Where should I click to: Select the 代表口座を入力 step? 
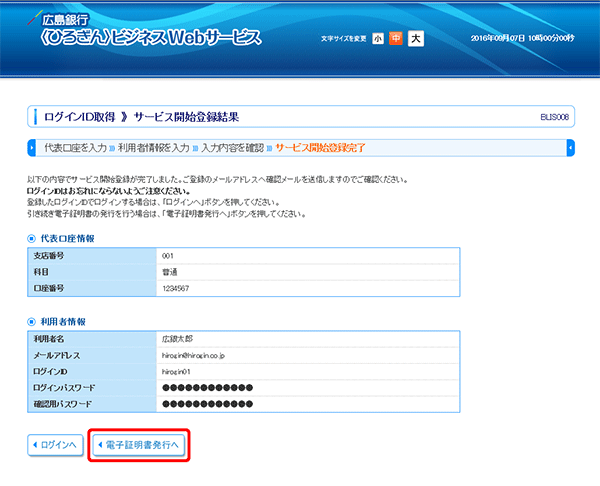click(x=75, y=148)
